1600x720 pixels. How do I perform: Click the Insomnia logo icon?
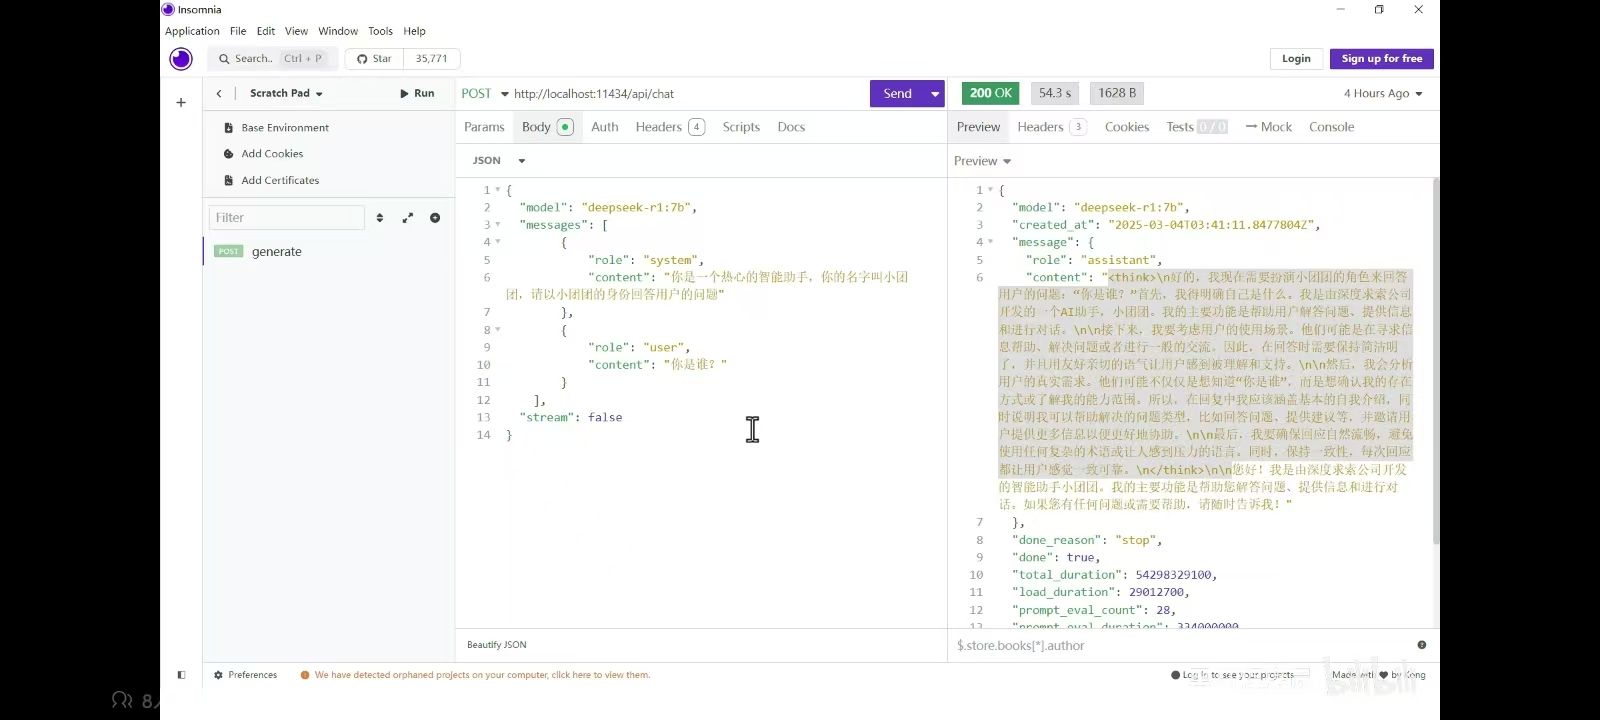(181, 59)
